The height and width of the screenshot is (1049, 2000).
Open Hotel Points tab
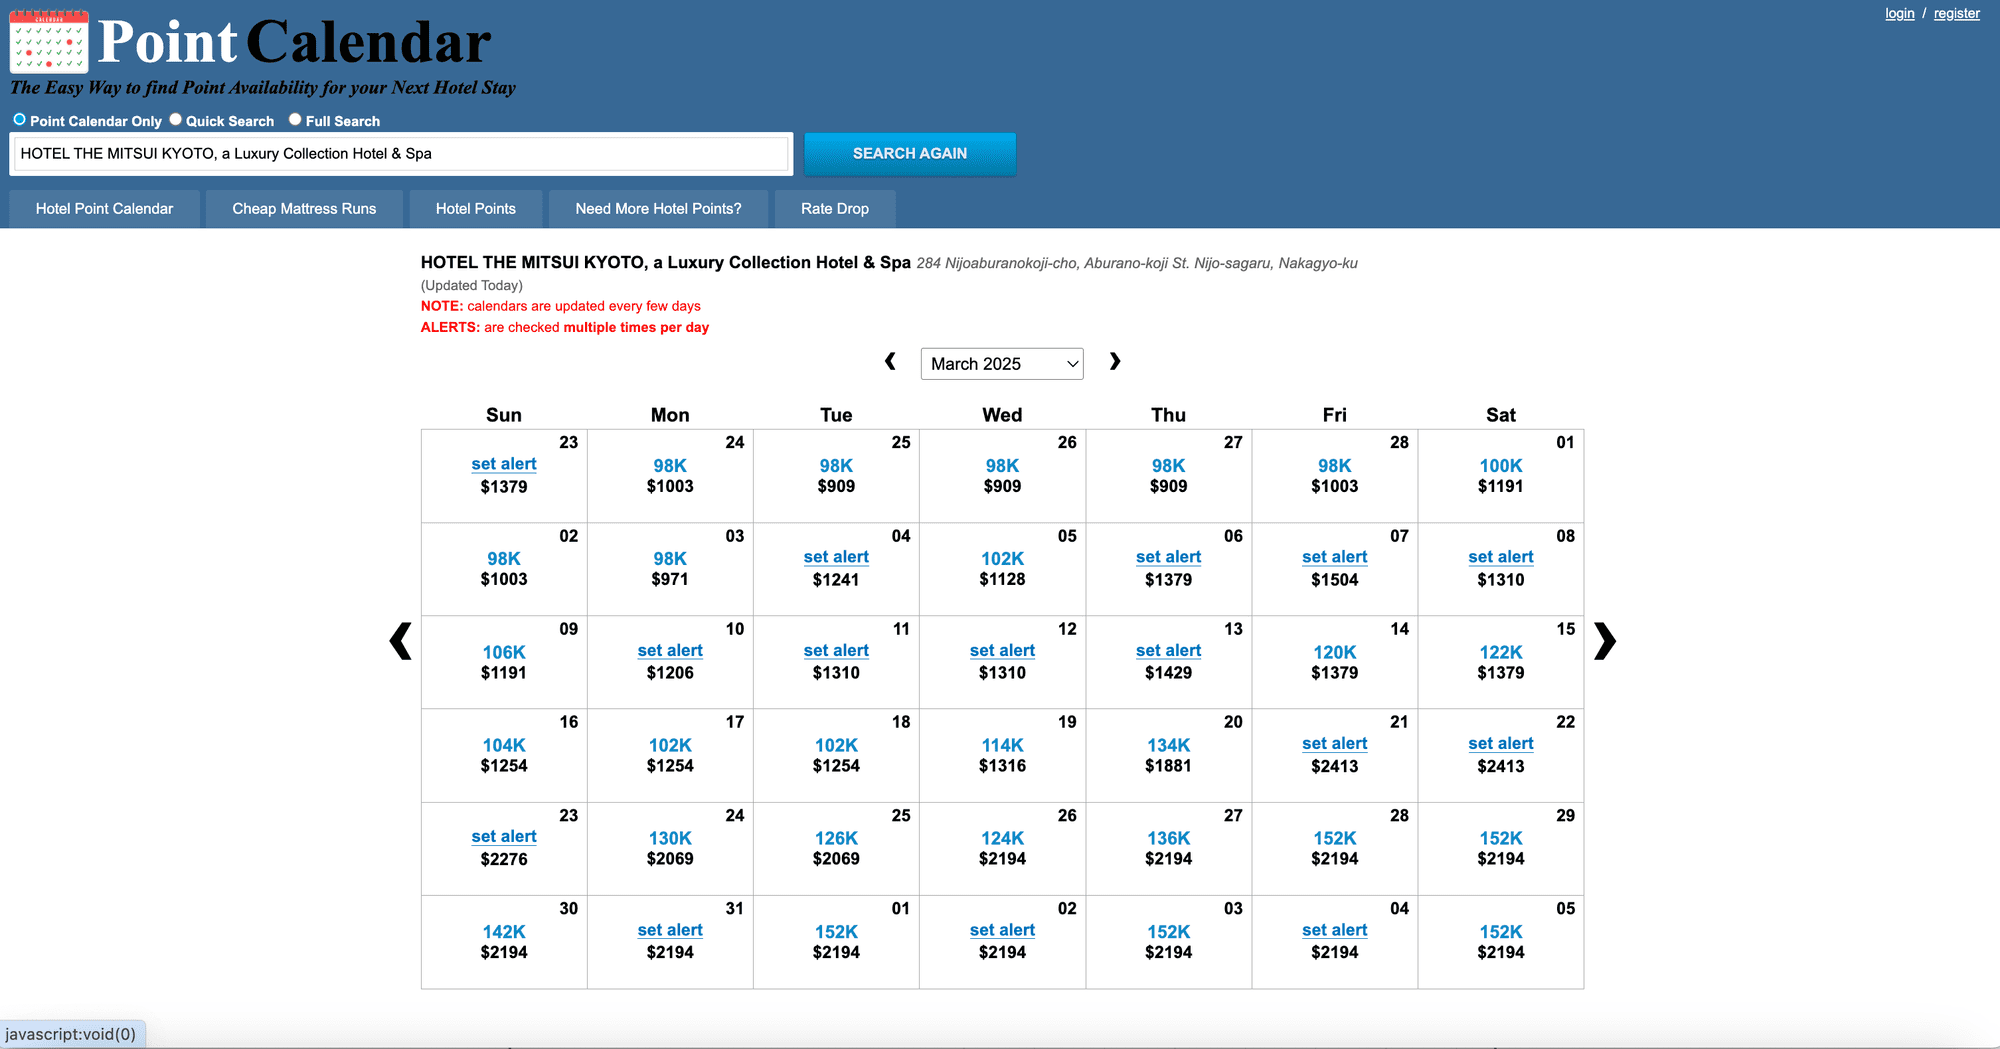tap(476, 209)
